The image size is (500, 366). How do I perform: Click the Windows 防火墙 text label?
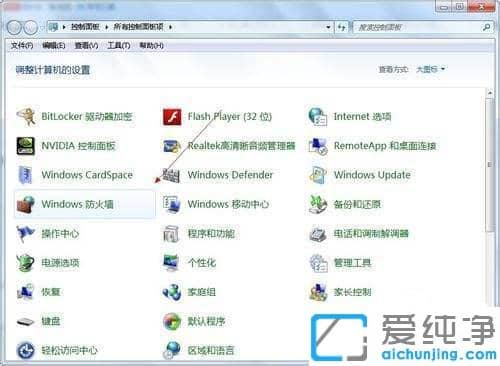coord(78,204)
